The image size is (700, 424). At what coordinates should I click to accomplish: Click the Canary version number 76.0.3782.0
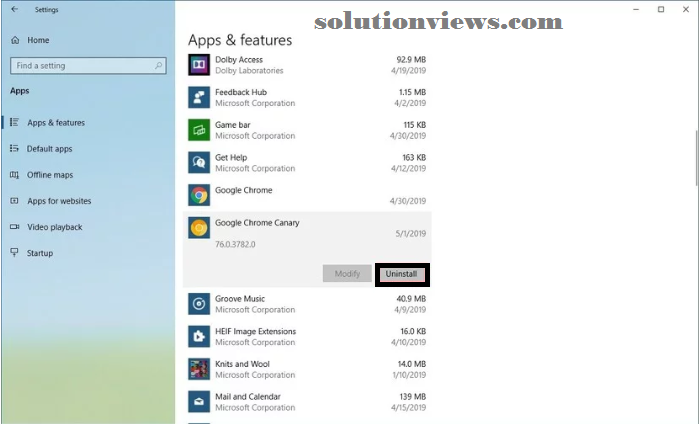235,244
